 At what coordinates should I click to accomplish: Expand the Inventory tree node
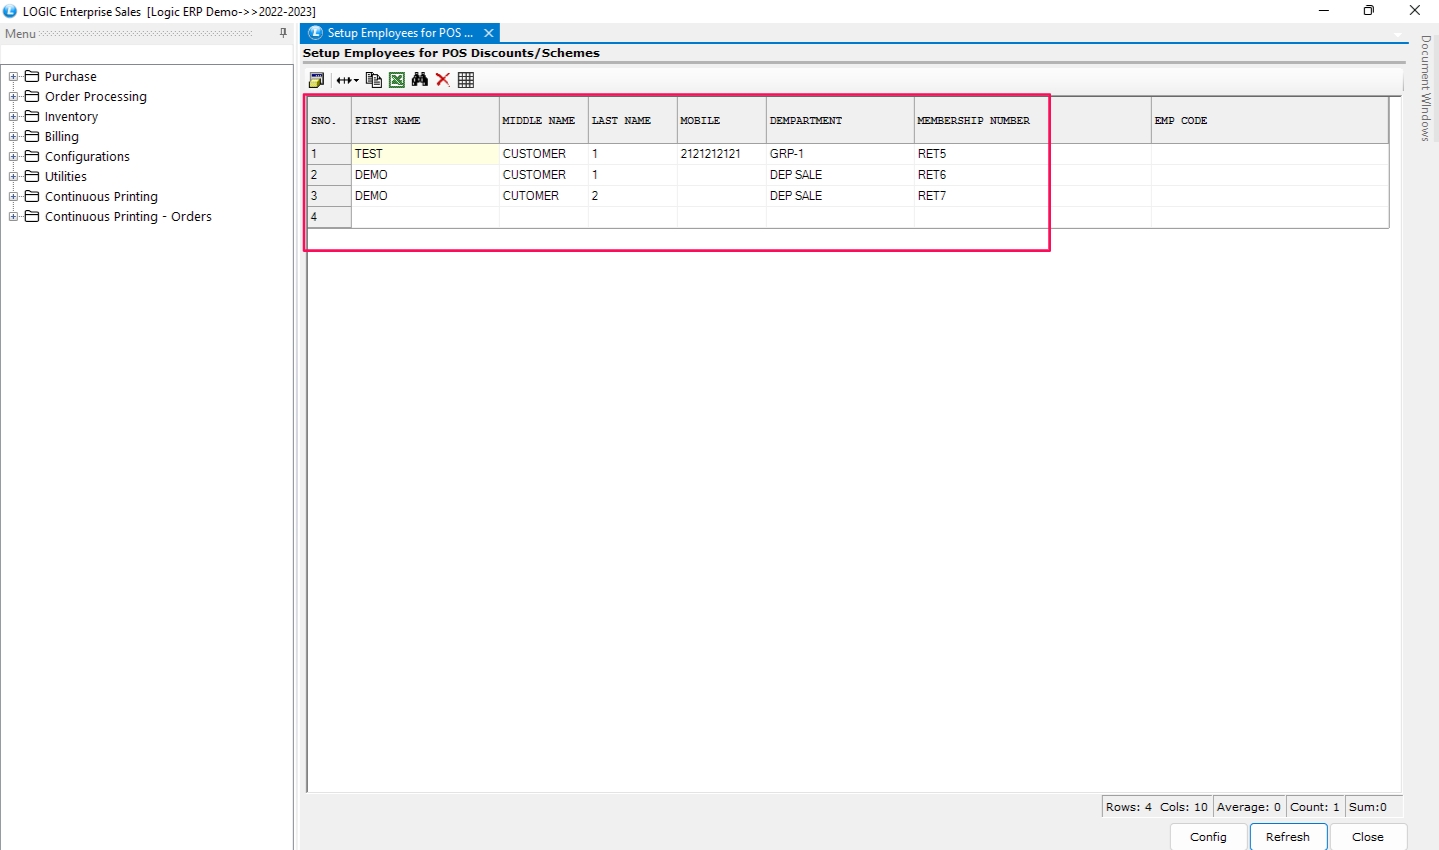coord(14,117)
